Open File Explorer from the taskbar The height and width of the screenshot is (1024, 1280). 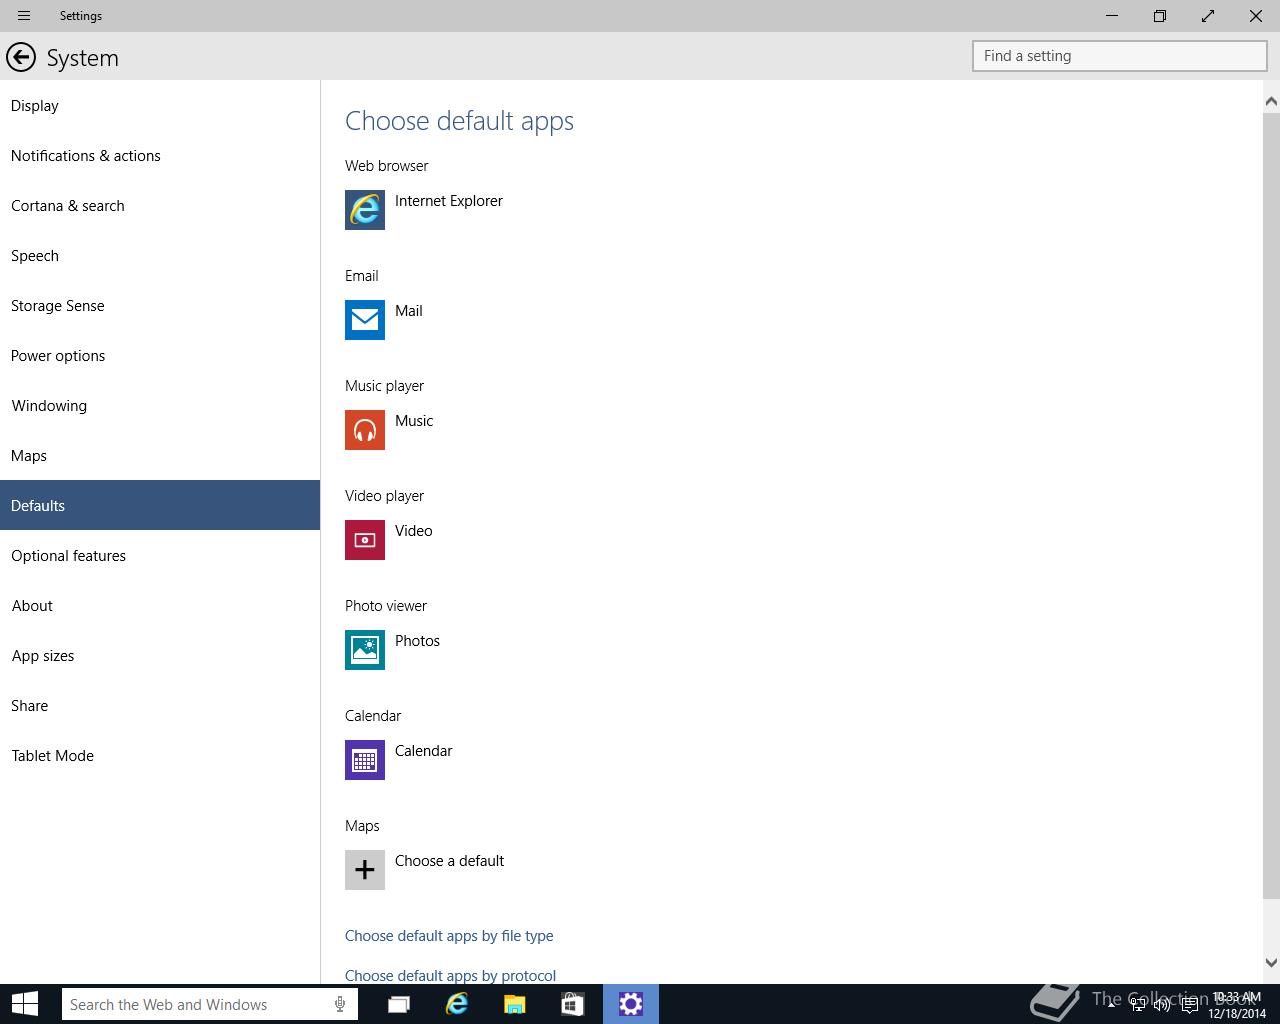pyautogui.click(x=515, y=1004)
